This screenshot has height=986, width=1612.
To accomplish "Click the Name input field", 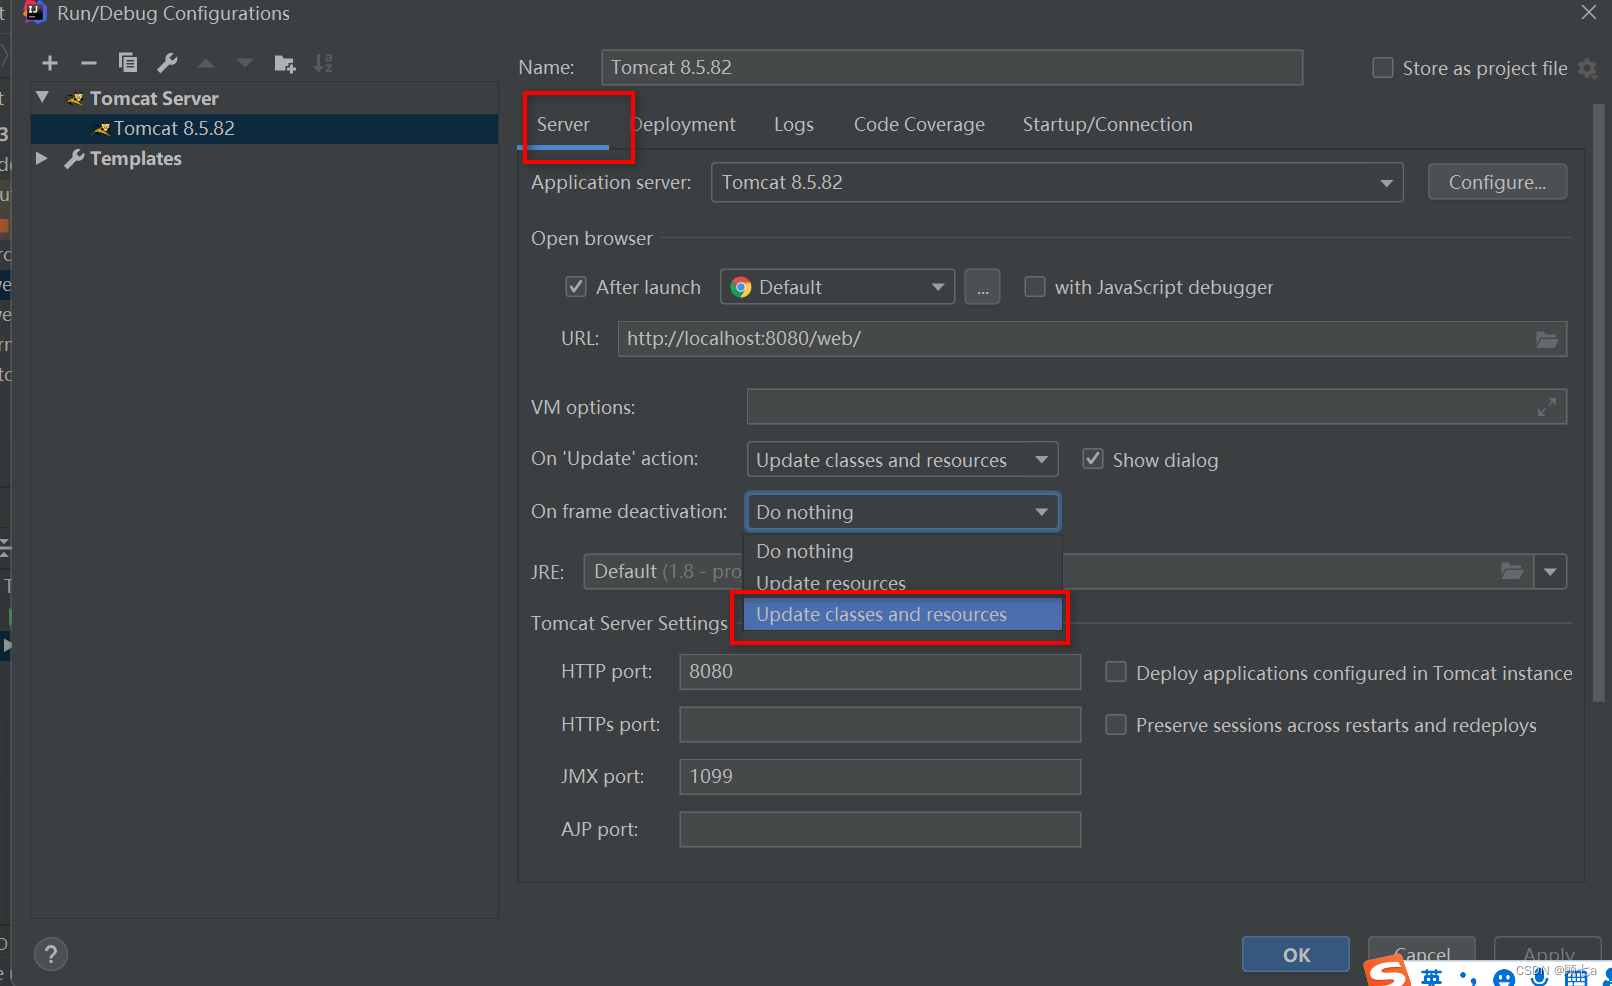I will pos(952,67).
